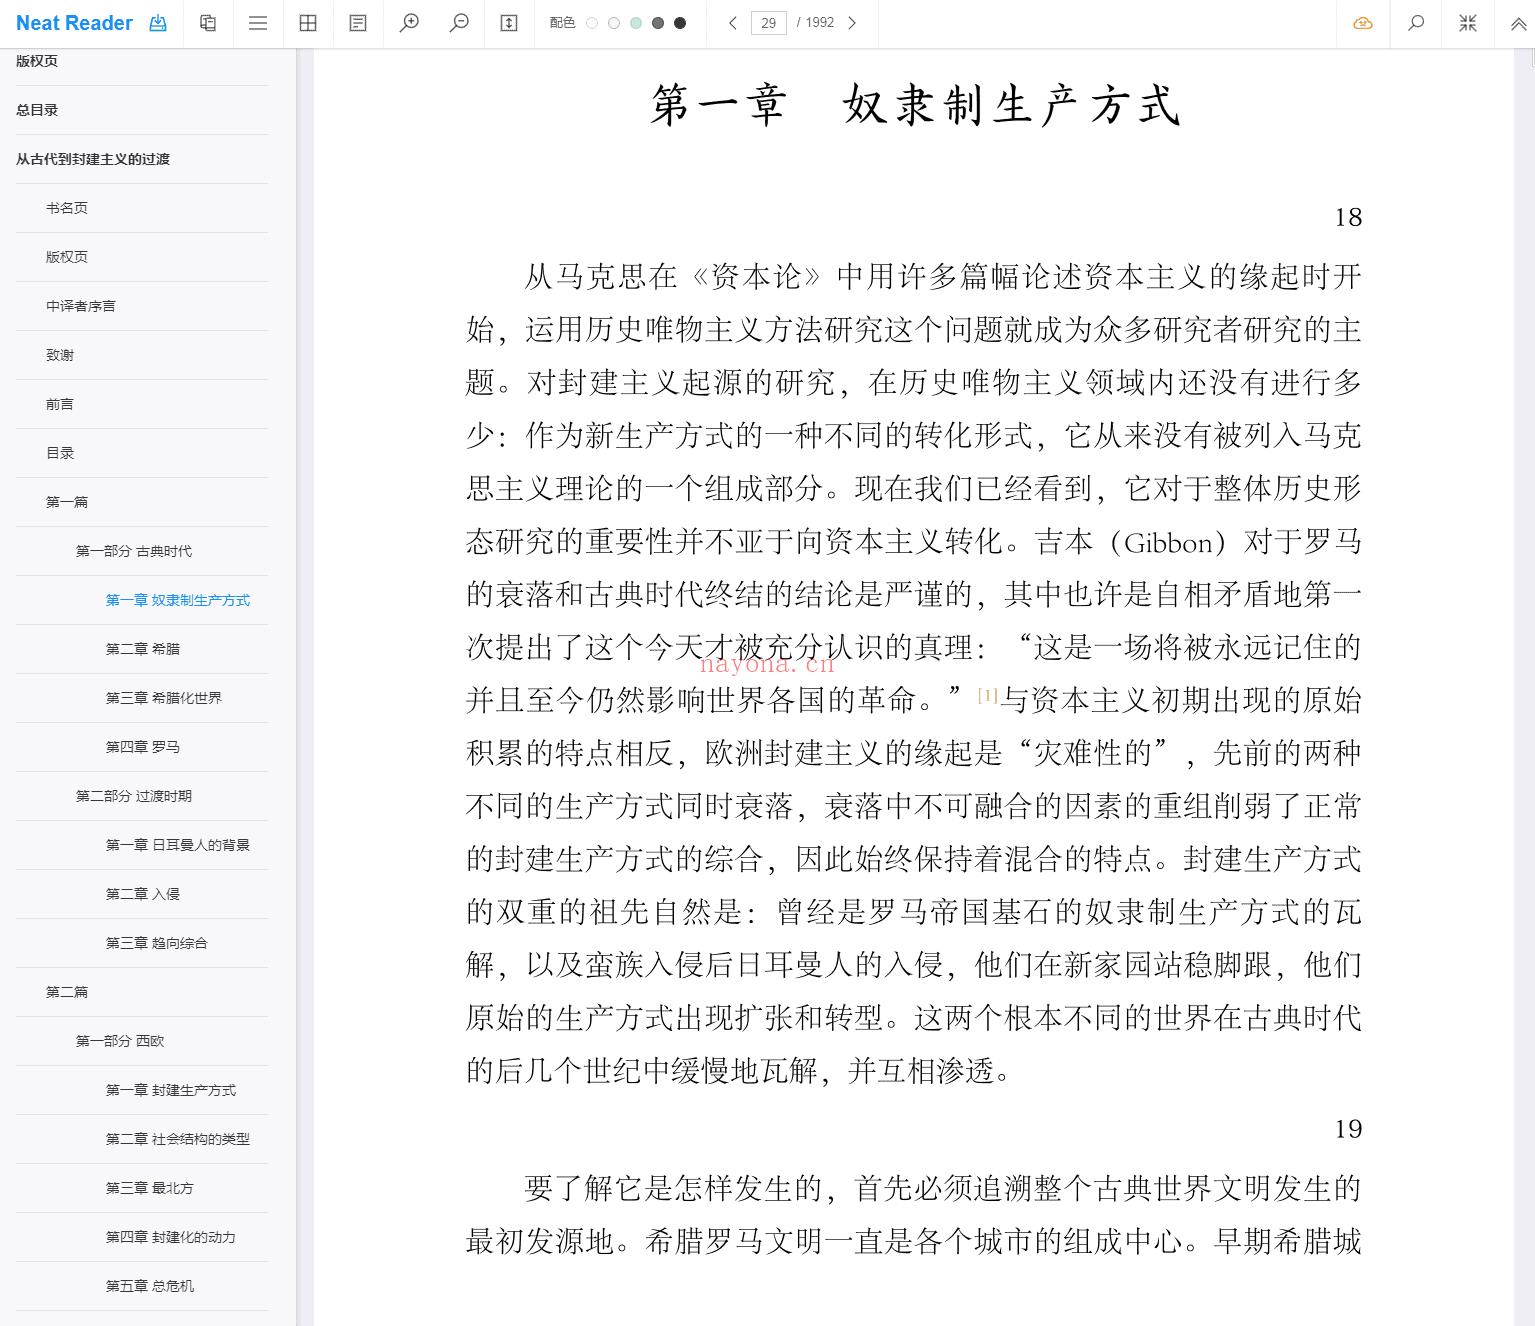Select 第一章 奴隶制生产方式 highlighted entry
Viewport: 1535px width, 1326px height.
click(178, 600)
